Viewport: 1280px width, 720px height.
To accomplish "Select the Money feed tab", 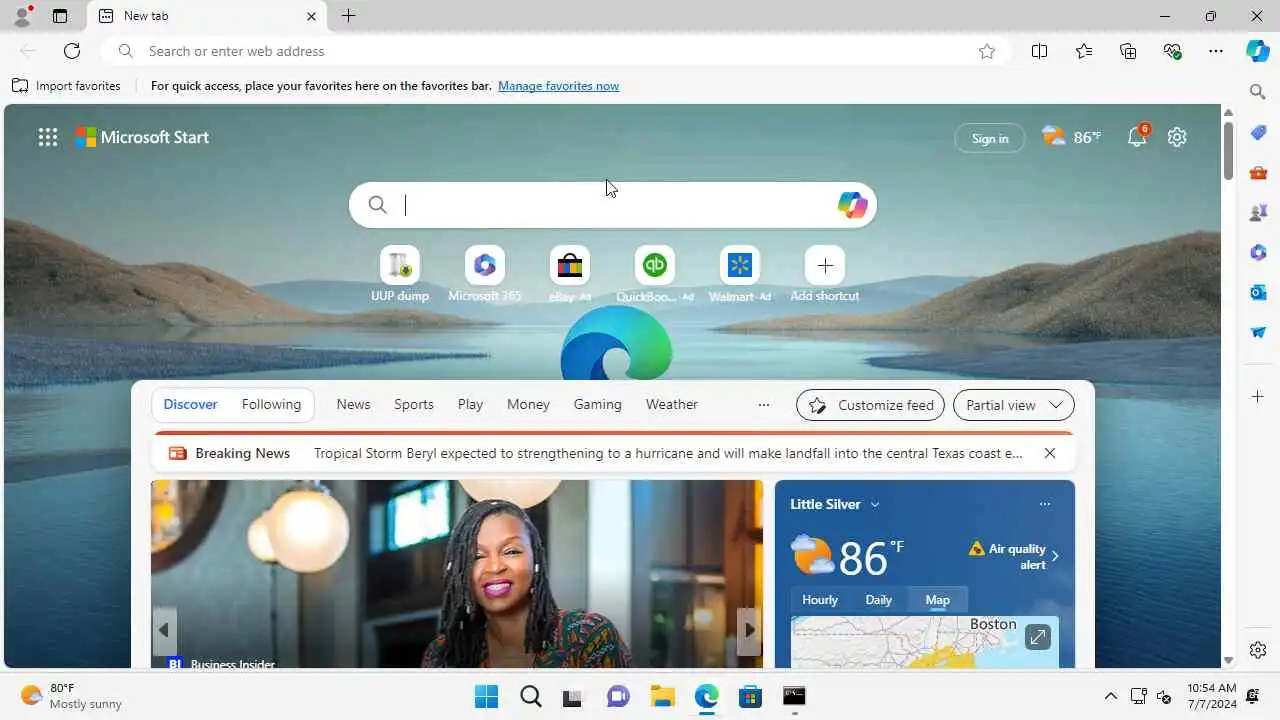I will [528, 404].
